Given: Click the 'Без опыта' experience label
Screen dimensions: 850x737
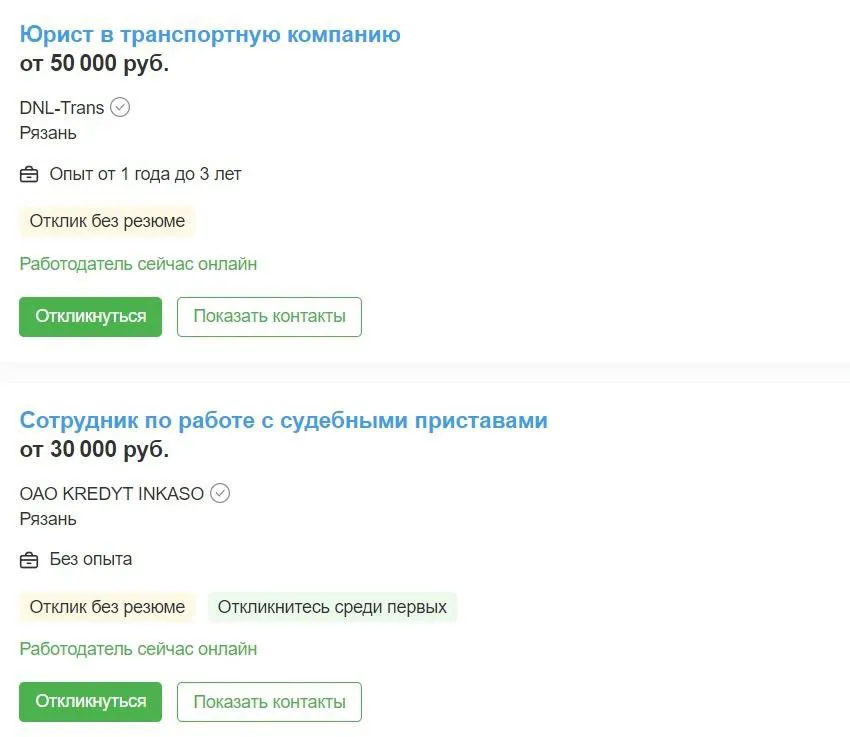Looking at the screenshot, I should 91,559.
